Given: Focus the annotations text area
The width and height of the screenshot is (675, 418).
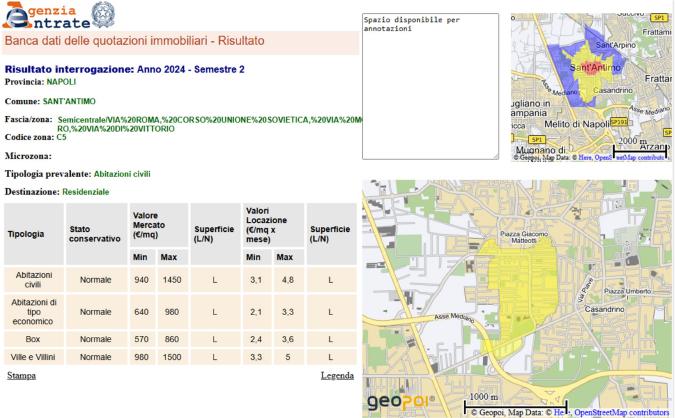Looking at the screenshot, I should click(430, 85).
